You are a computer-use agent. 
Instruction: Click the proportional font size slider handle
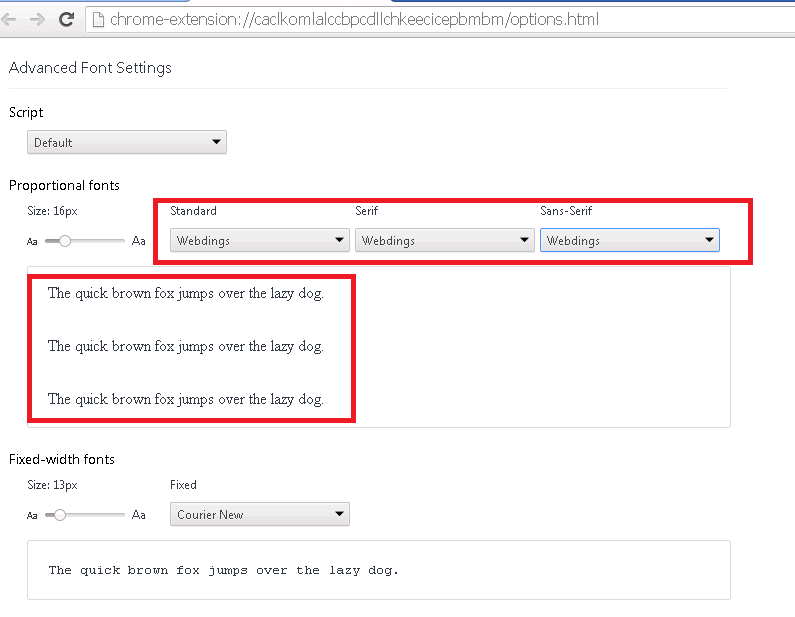click(x=64, y=241)
